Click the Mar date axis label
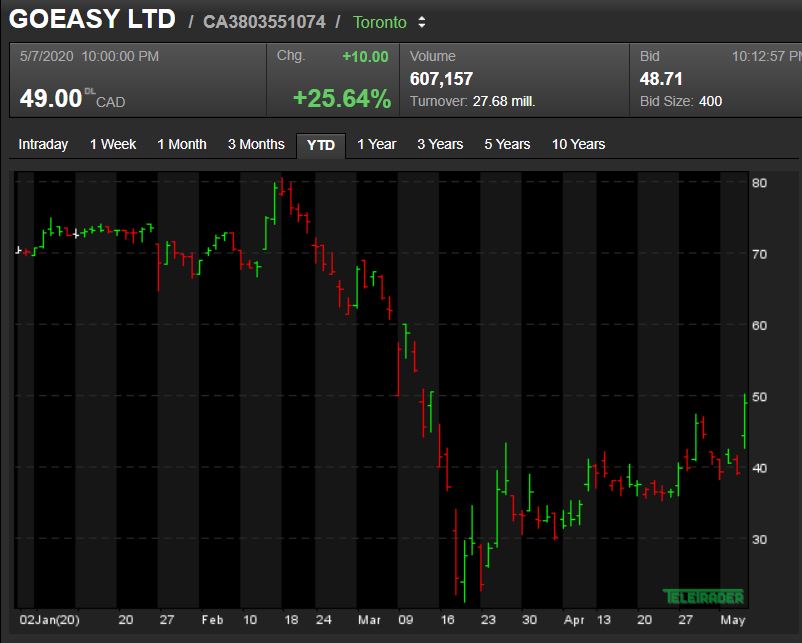Image resolution: width=802 pixels, height=643 pixels. 369,620
